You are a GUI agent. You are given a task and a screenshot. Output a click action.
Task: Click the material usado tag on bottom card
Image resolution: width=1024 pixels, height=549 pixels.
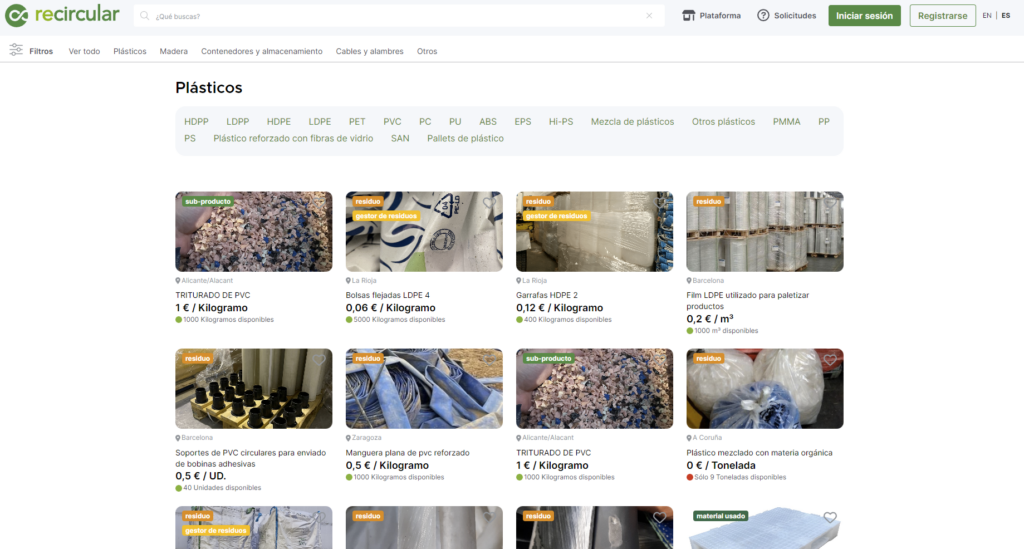tap(720, 516)
